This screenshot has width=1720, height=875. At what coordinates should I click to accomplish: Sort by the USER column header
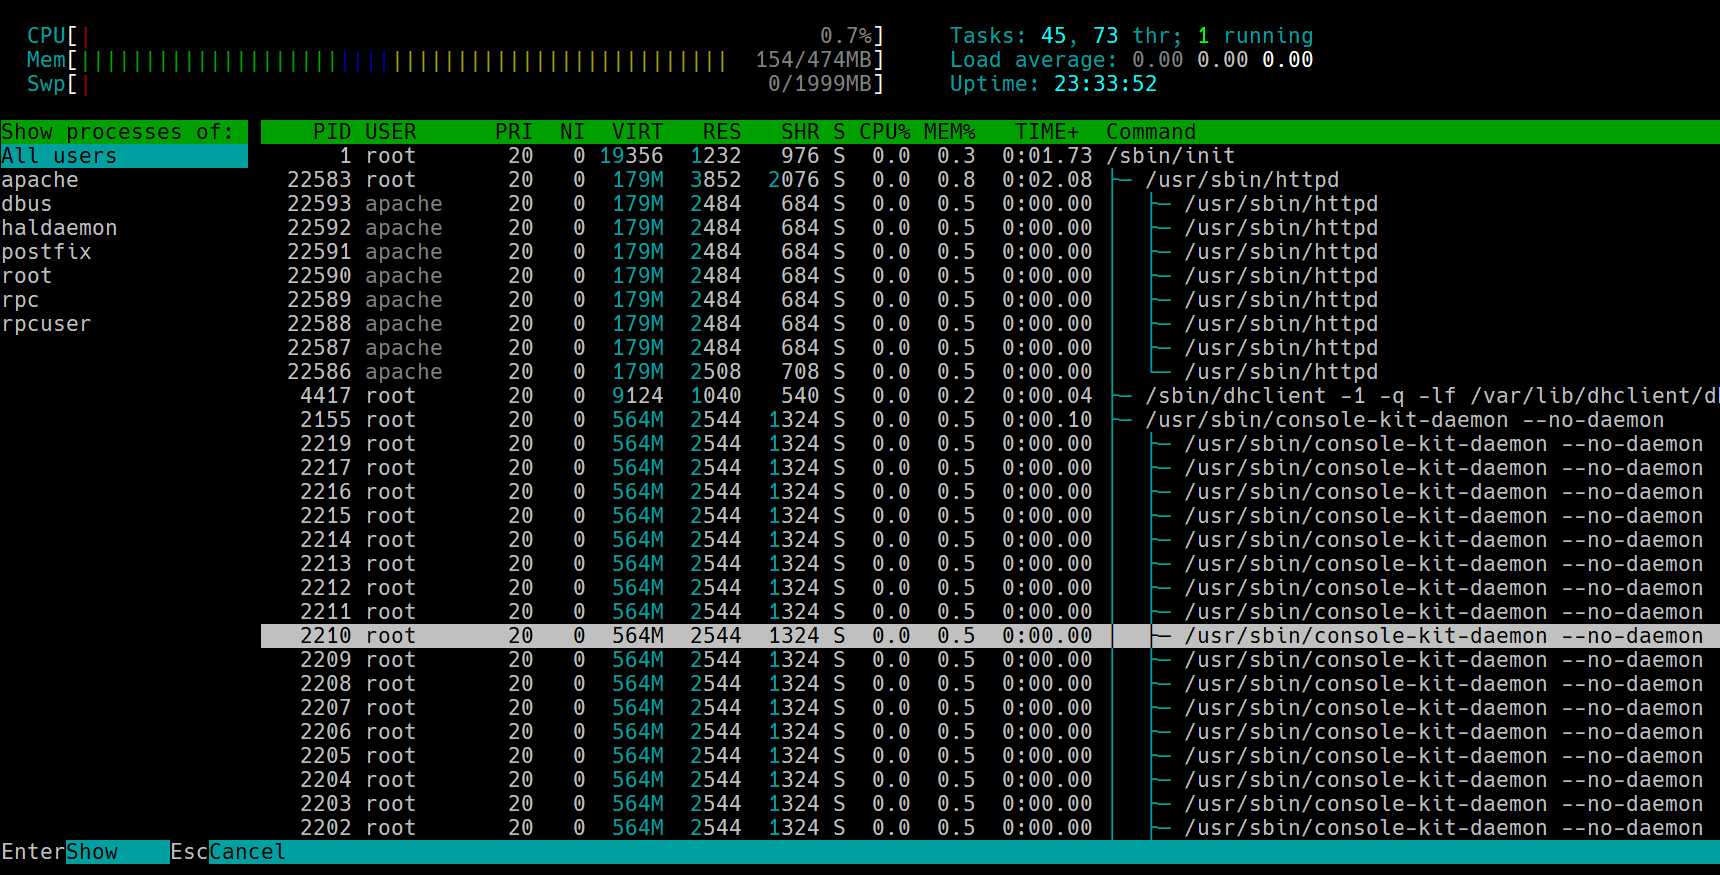click(391, 132)
